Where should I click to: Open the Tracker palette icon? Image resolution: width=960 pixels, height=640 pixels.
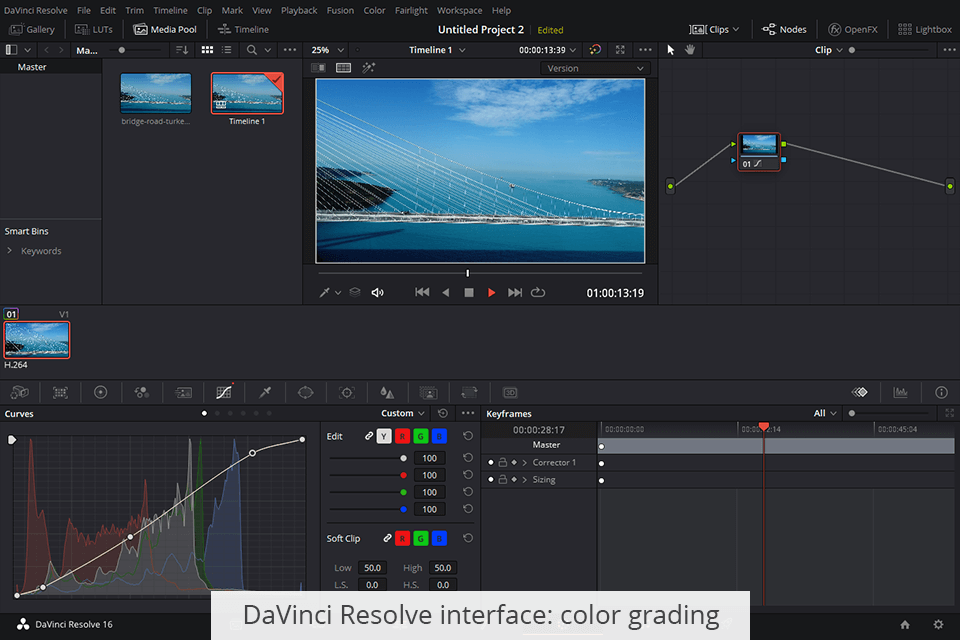tap(347, 393)
